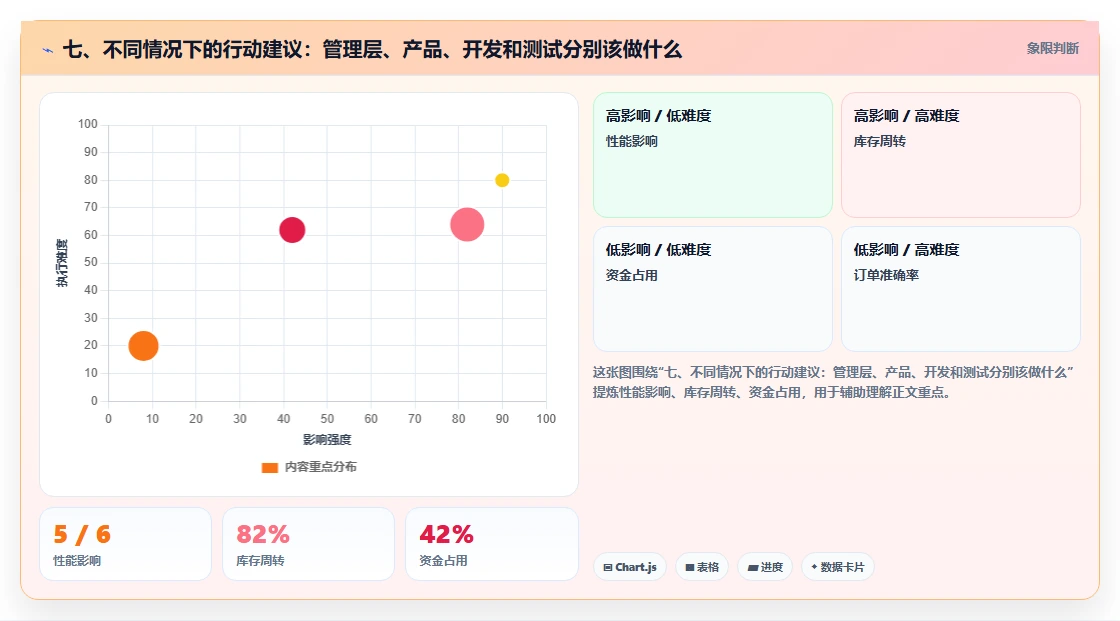
Task: Click the 库存周转 label under 82%
Action: [260, 561]
